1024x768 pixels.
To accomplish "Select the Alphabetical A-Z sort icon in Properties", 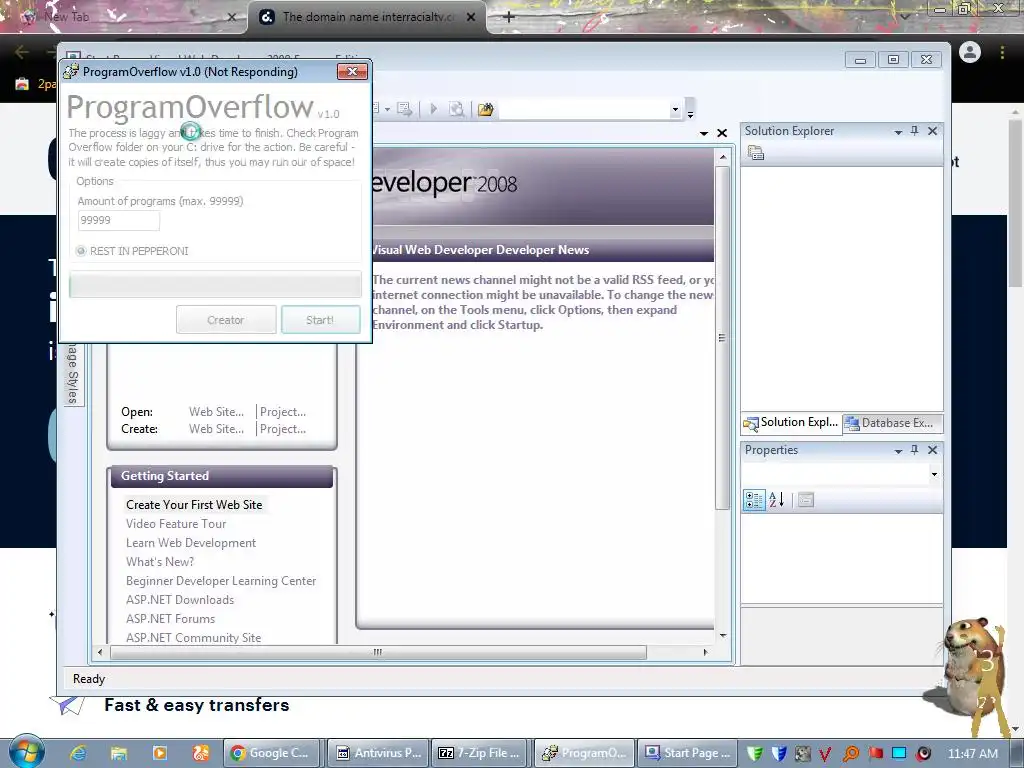I will pos(776,500).
